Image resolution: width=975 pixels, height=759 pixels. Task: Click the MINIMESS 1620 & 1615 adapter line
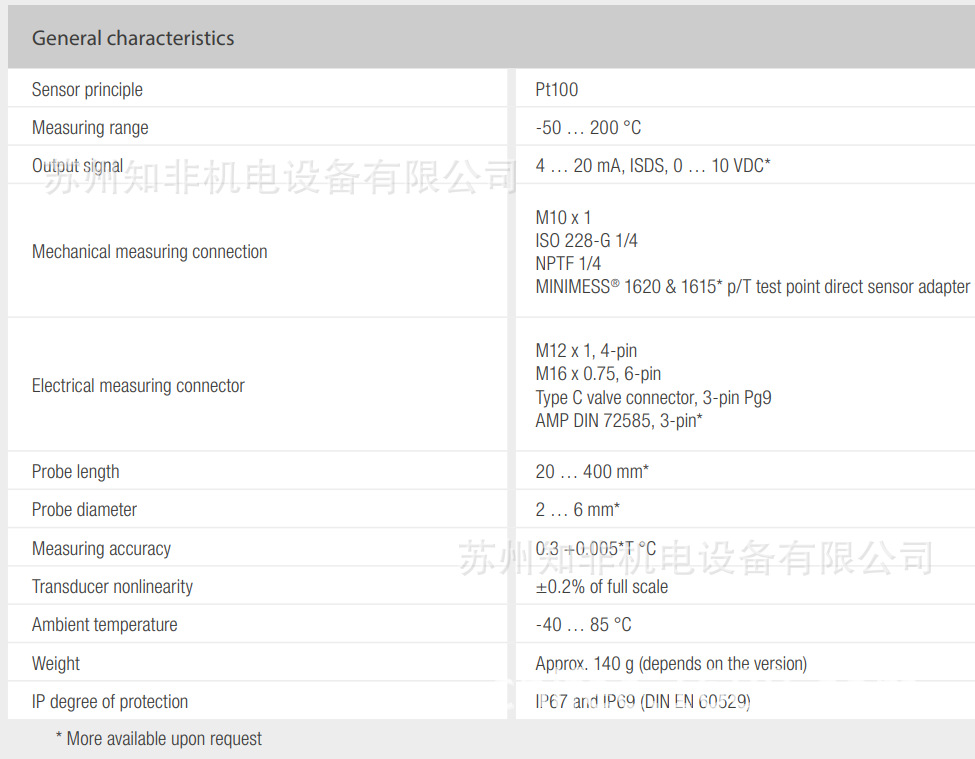click(752, 287)
